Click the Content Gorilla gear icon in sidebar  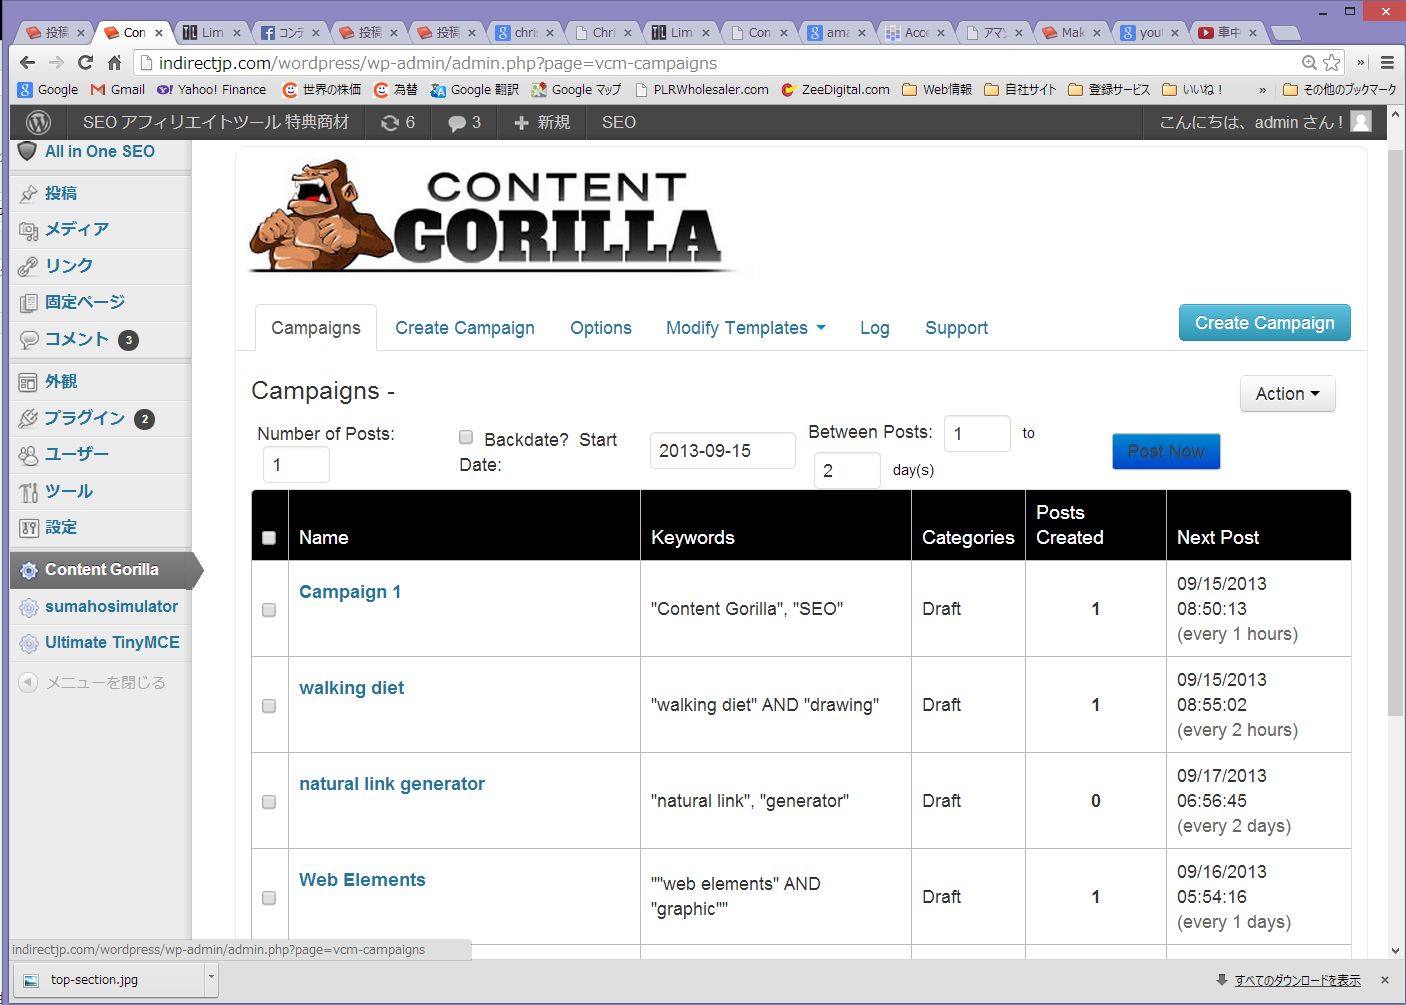point(29,570)
